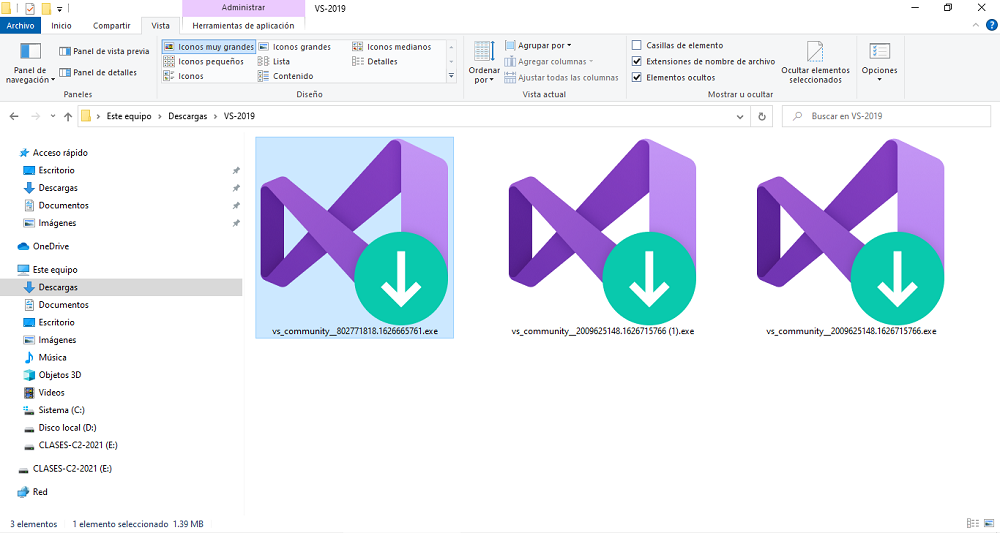This screenshot has width=1000, height=533.
Task: Select vs_community__802771818.1626665761.exe file
Action: point(355,237)
